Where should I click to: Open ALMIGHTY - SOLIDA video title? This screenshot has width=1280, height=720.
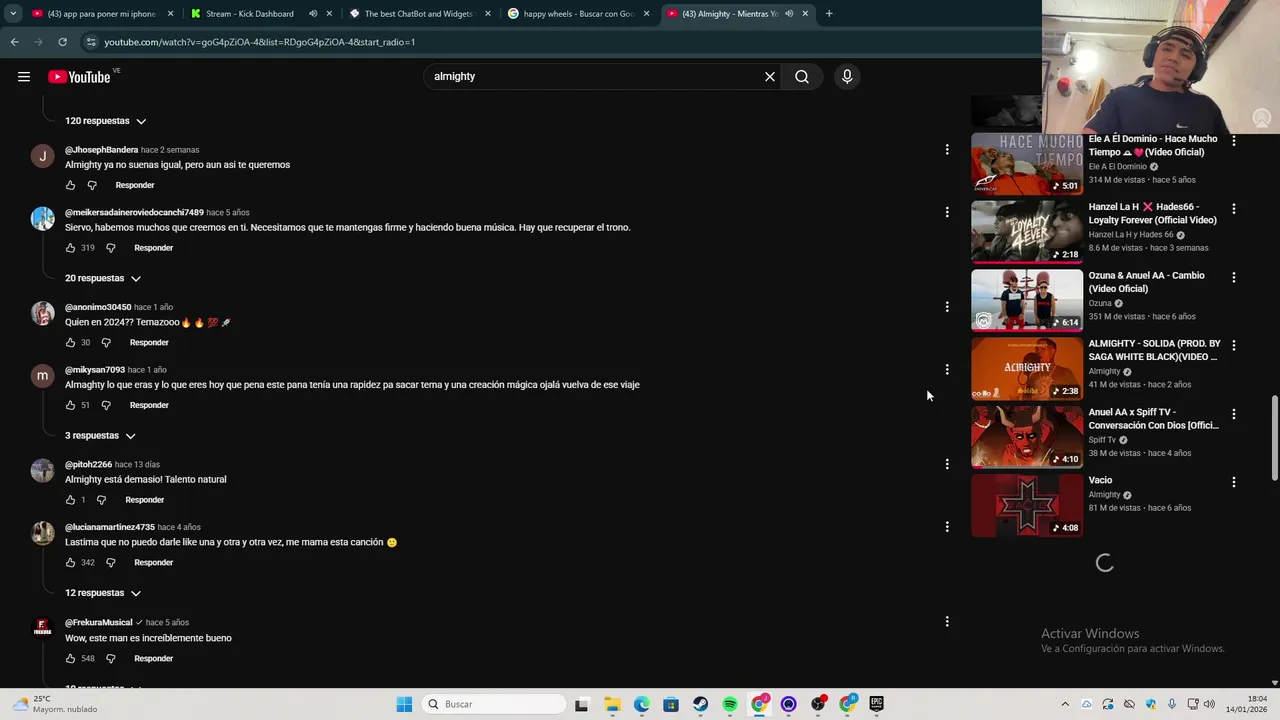pyautogui.click(x=1154, y=350)
